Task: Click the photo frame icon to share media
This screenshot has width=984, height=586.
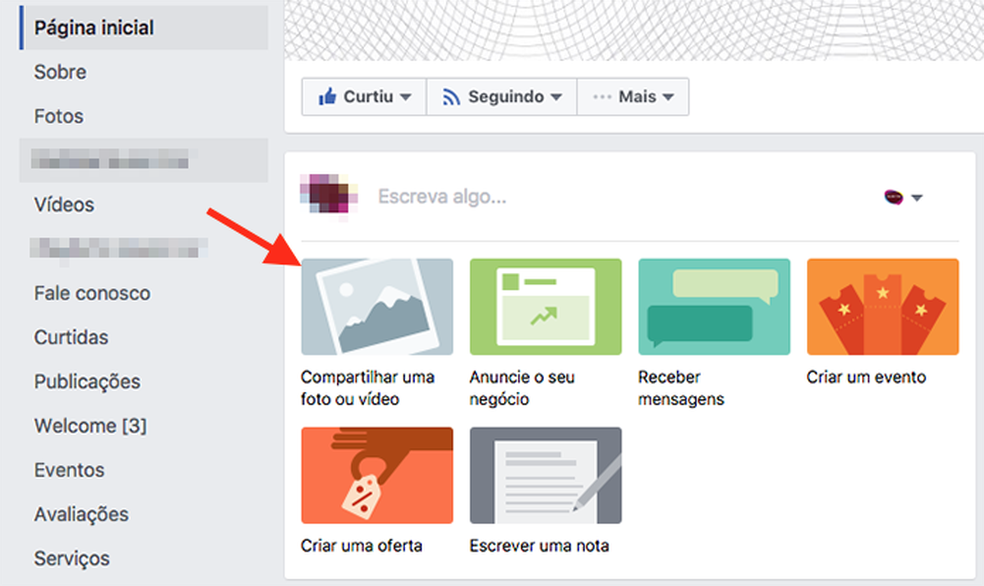Action: (376, 306)
